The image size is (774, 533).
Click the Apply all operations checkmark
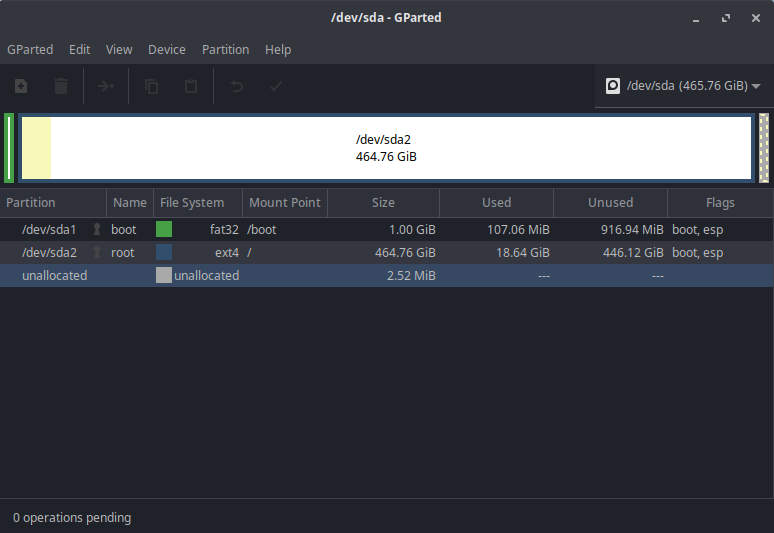[276, 87]
